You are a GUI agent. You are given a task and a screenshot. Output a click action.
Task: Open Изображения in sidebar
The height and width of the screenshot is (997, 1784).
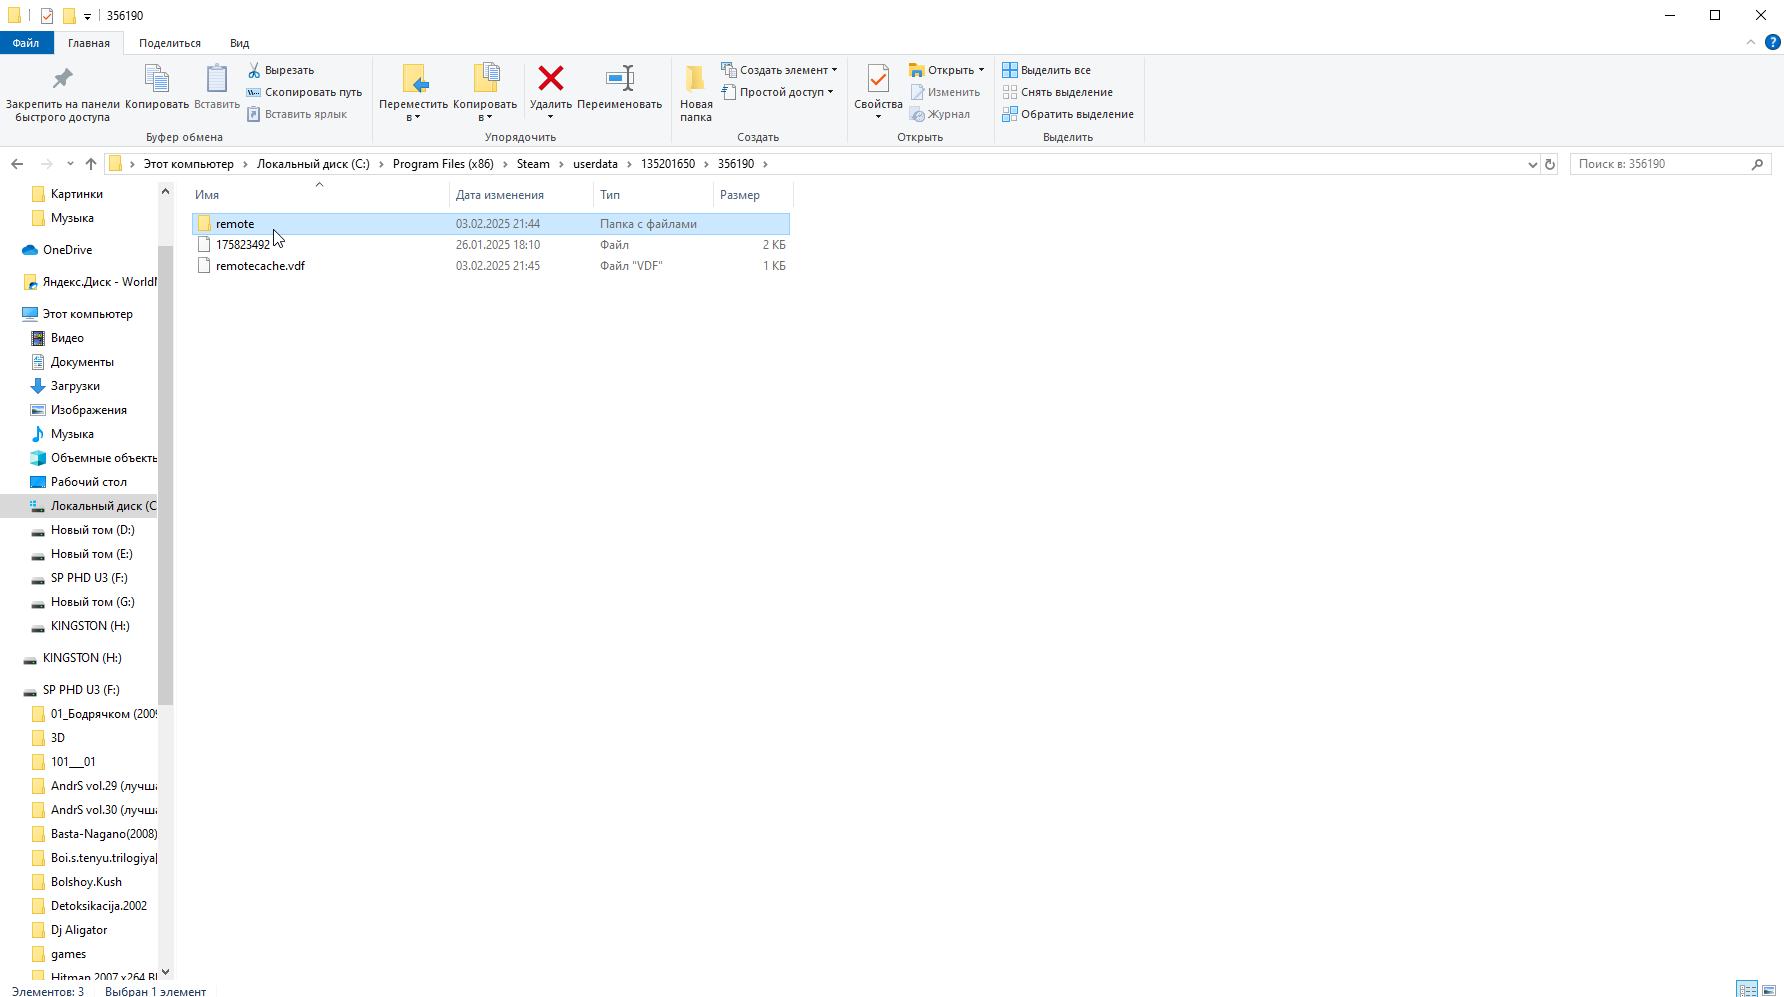(88, 410)
